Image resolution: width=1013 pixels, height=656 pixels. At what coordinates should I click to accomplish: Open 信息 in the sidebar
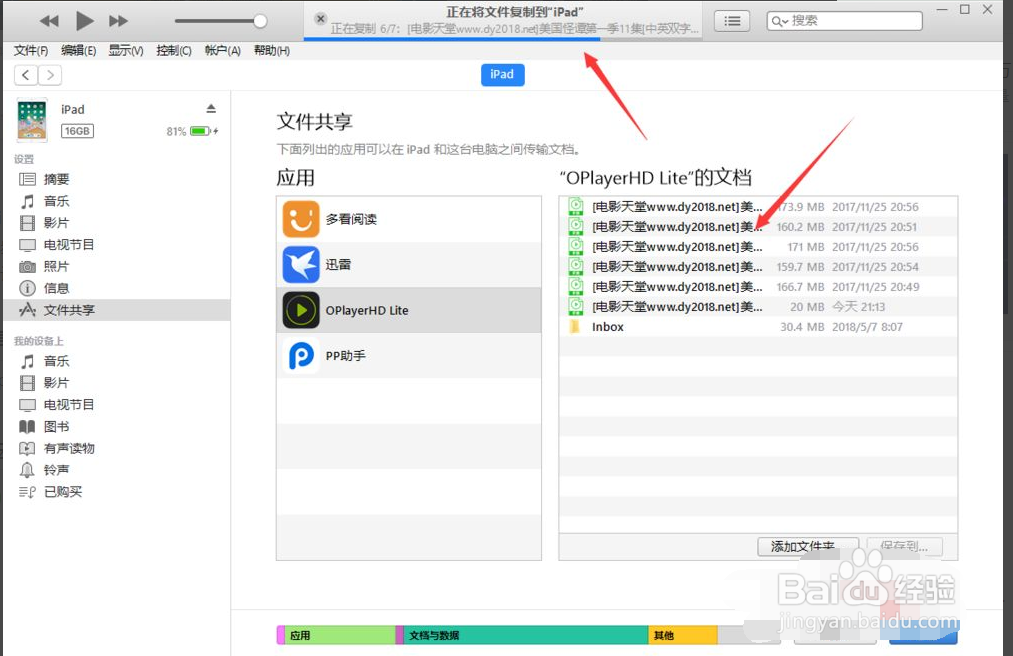point(116,288)
